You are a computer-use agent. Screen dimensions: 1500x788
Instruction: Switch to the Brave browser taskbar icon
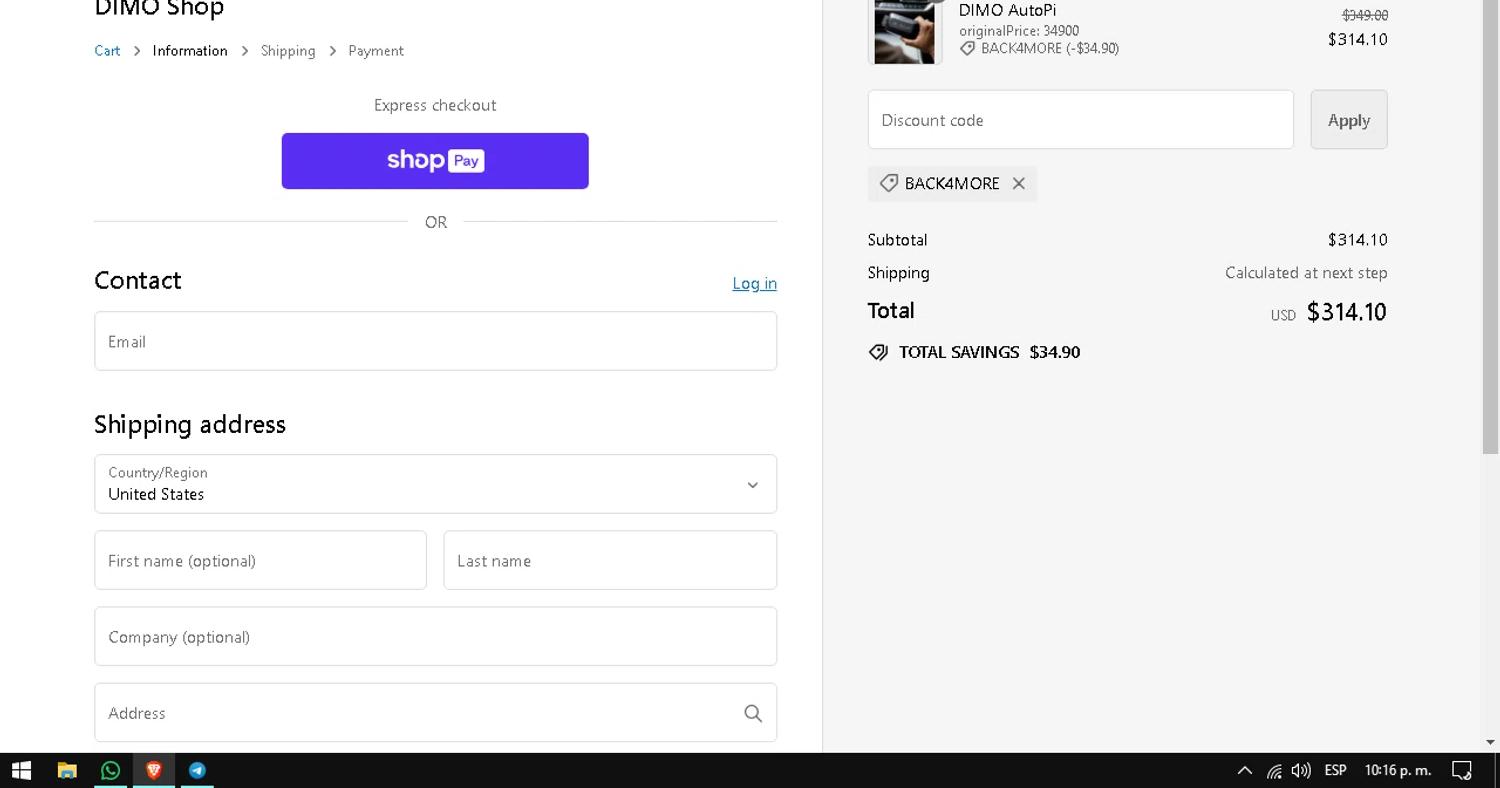pyautogui.click(x=154, y=770)
